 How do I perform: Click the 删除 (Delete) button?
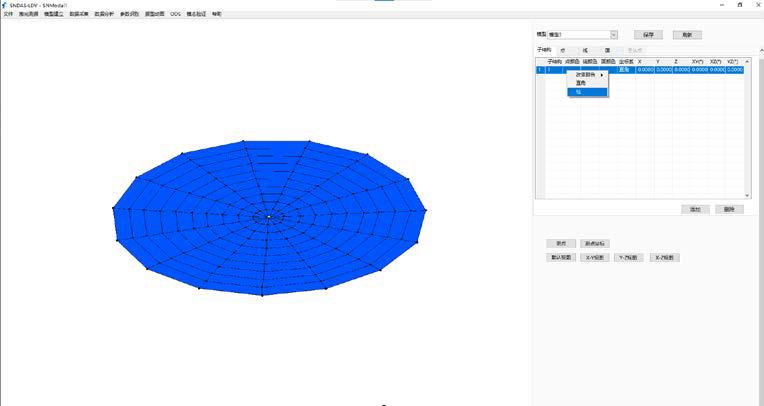[x=729, y=209]
